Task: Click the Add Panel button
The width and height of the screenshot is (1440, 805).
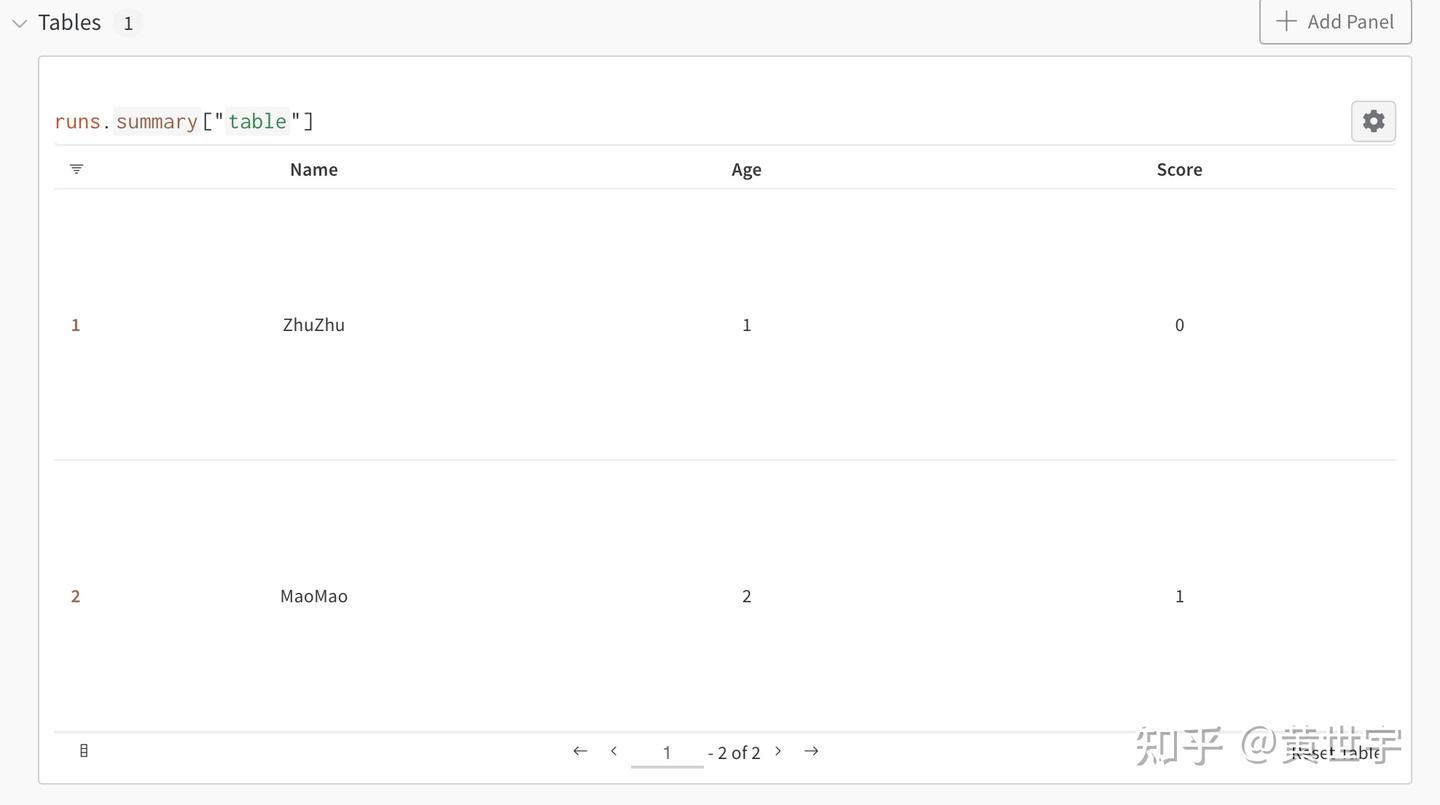Action: tap(1335, 21)
